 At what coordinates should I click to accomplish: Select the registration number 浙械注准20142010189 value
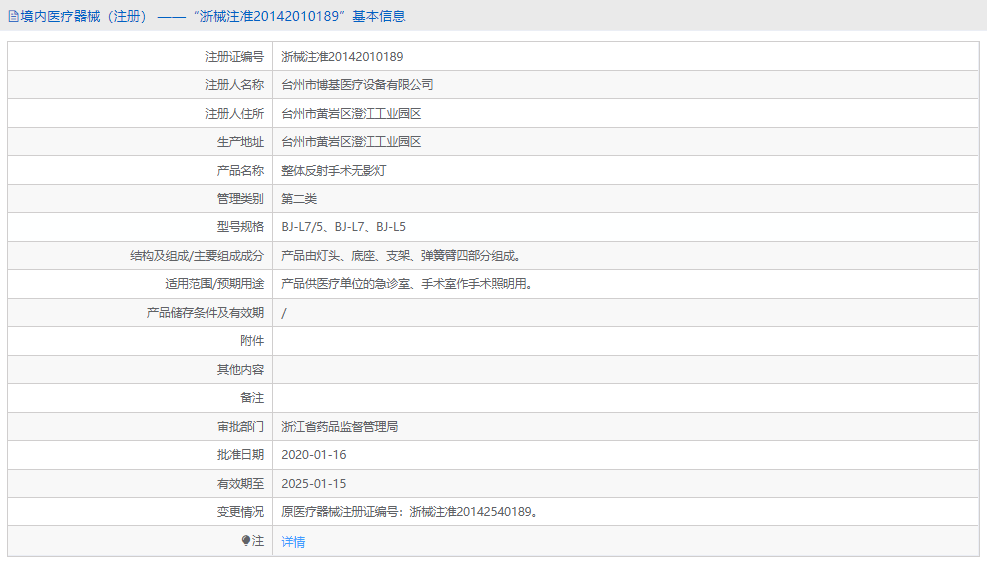tap(342, 57)
